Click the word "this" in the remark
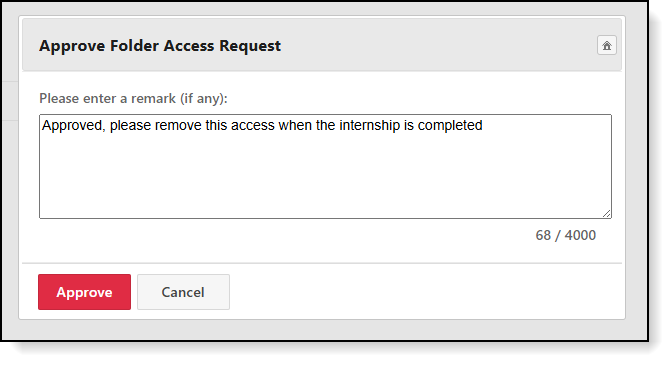This screenshot has height=365, width=672. point(216,126)
